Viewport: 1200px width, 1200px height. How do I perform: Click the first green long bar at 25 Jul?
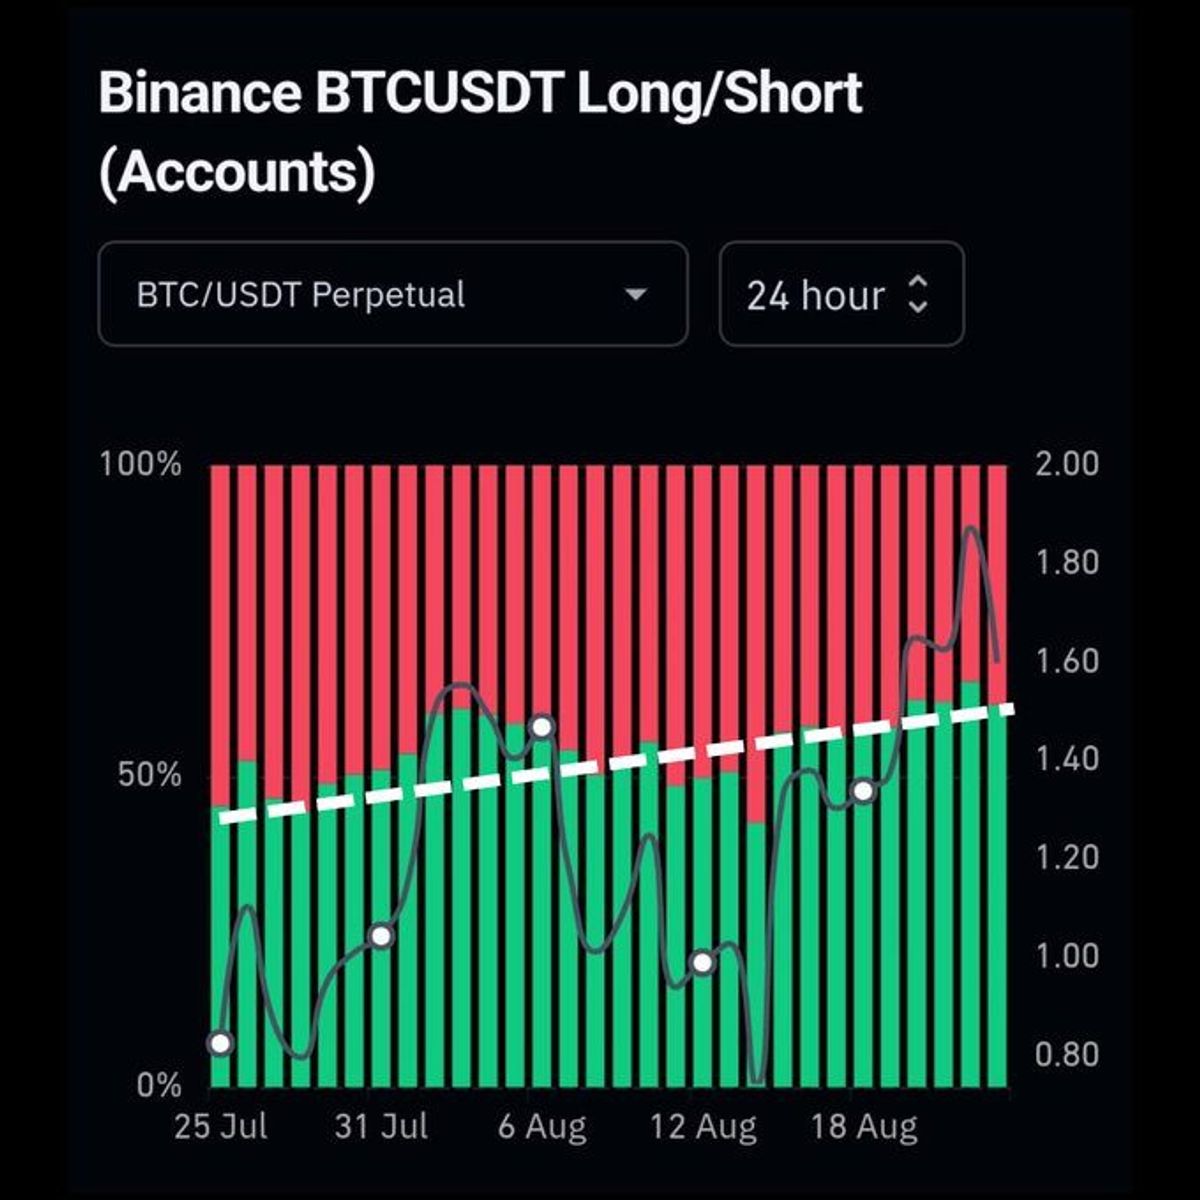pyautogui.click(x=220, y=945)
